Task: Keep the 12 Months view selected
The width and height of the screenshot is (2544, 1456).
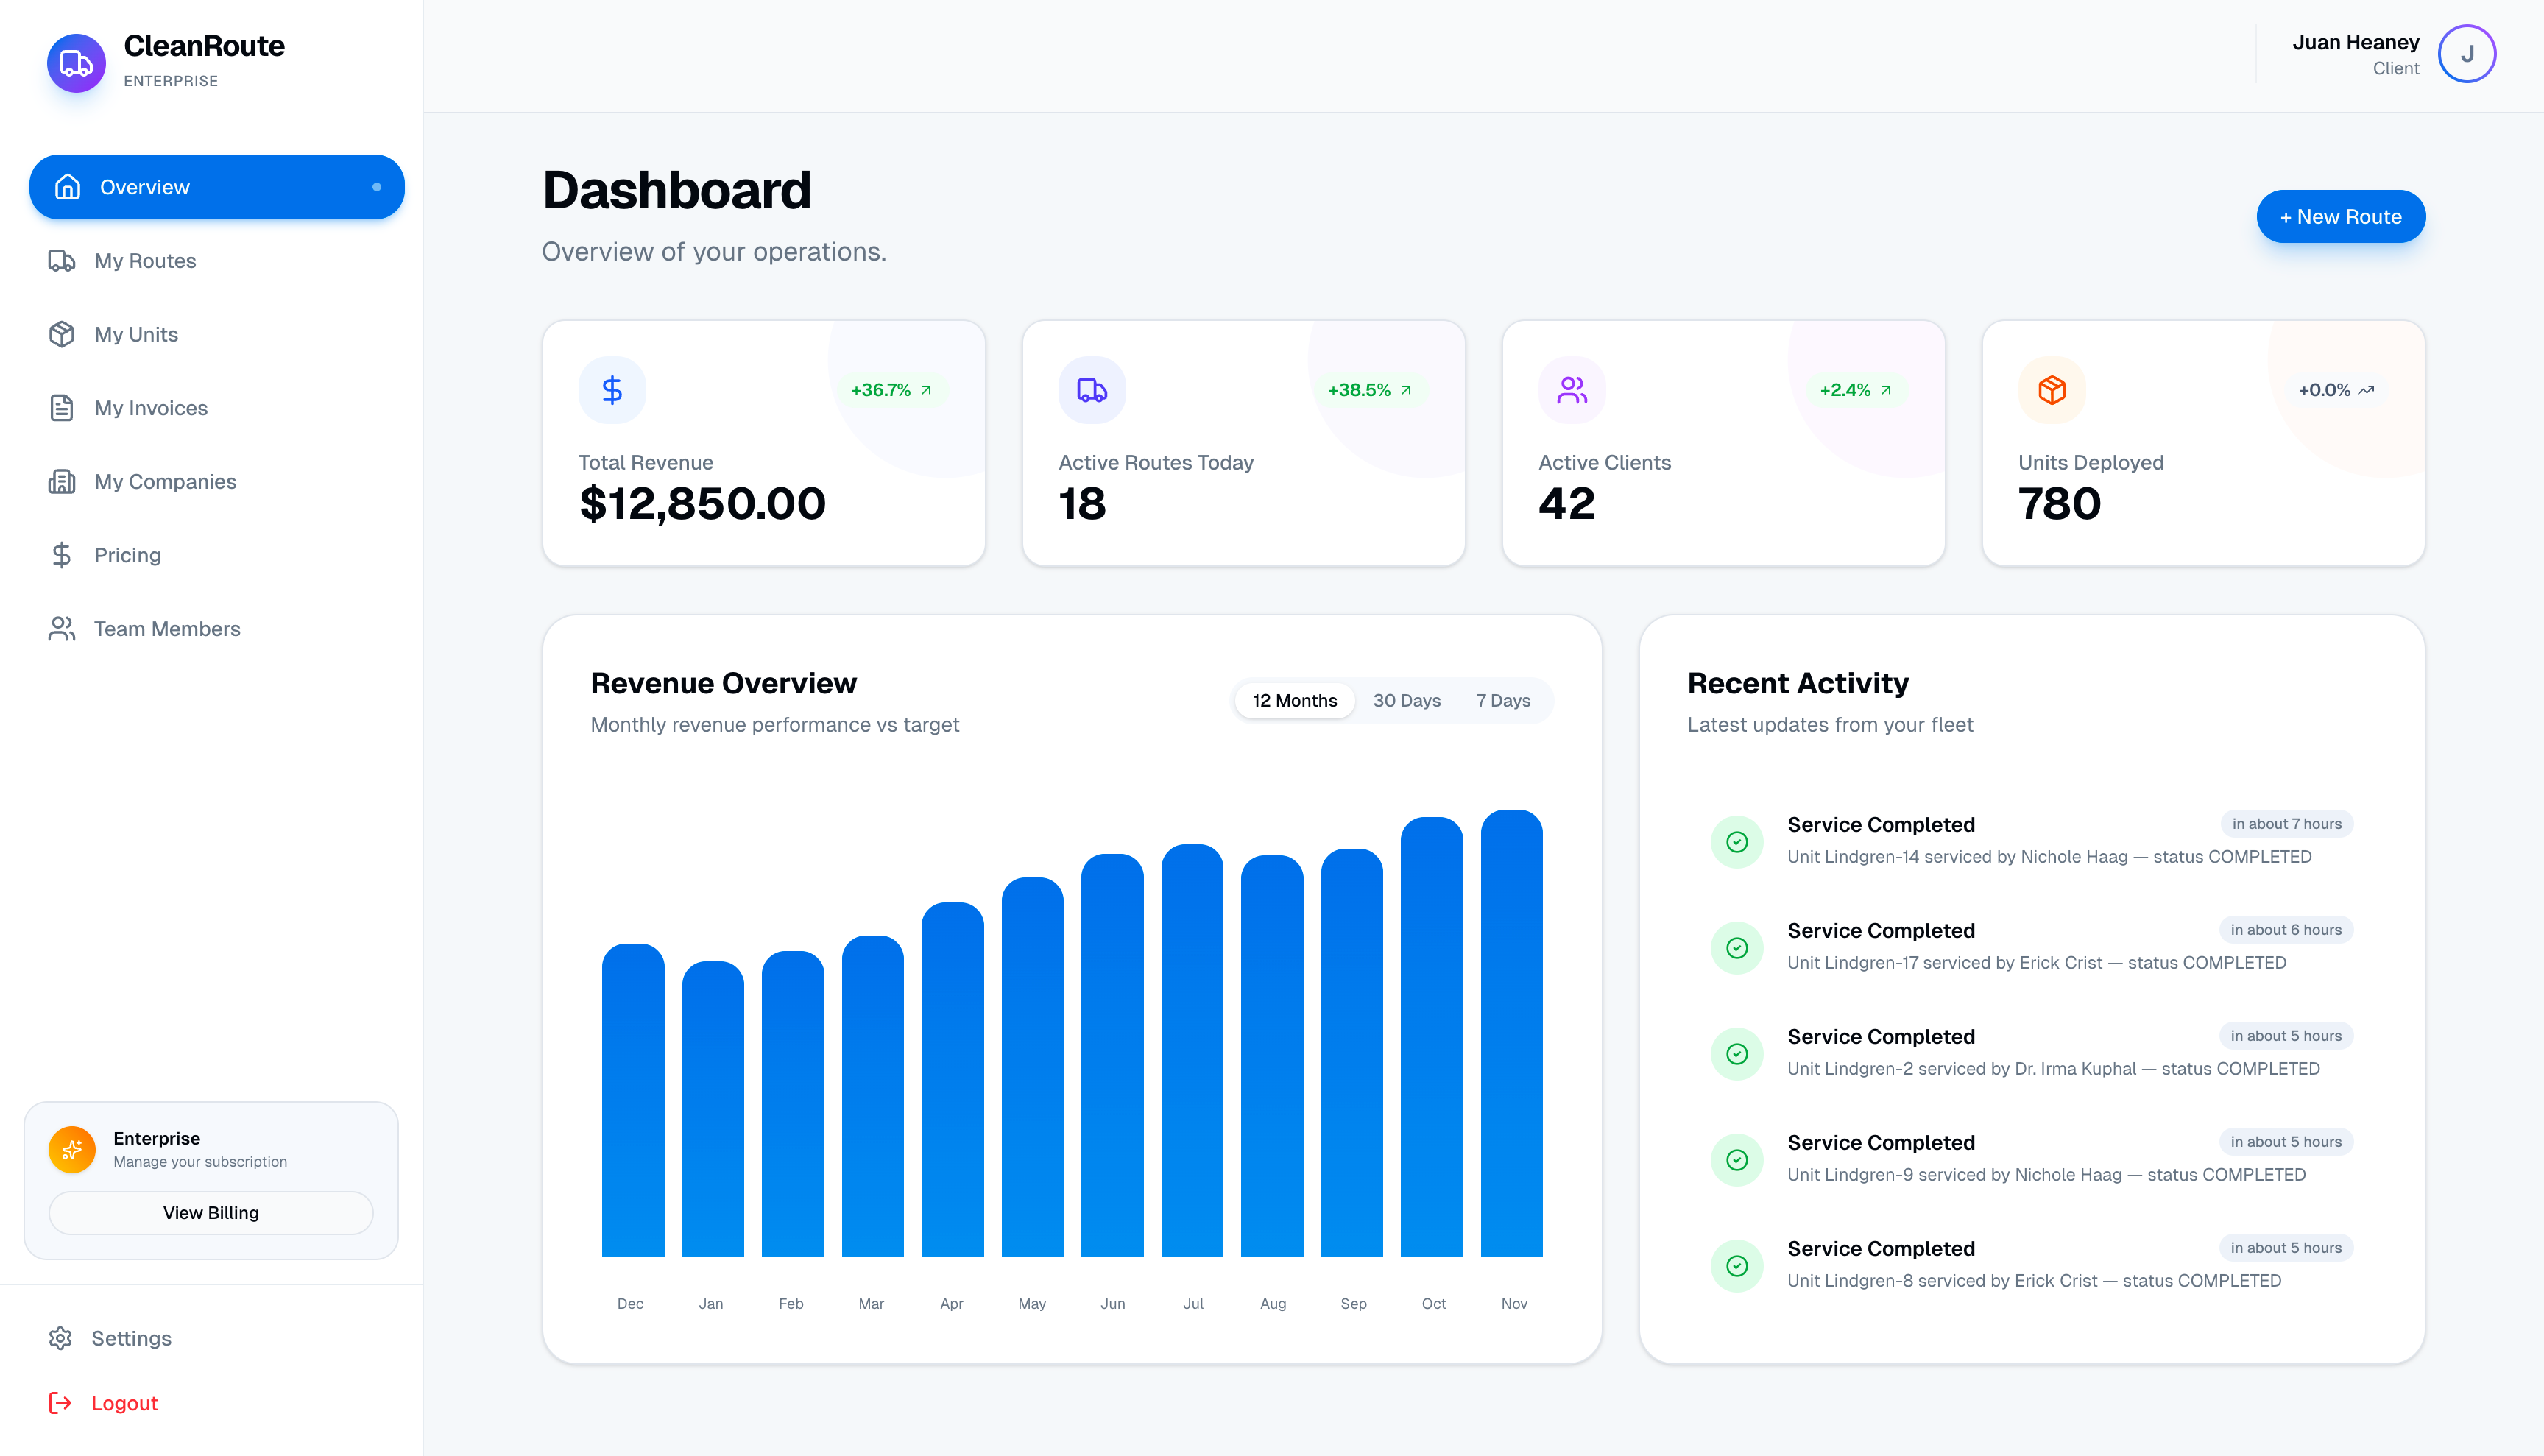Action: click(x=1294, y=700)
